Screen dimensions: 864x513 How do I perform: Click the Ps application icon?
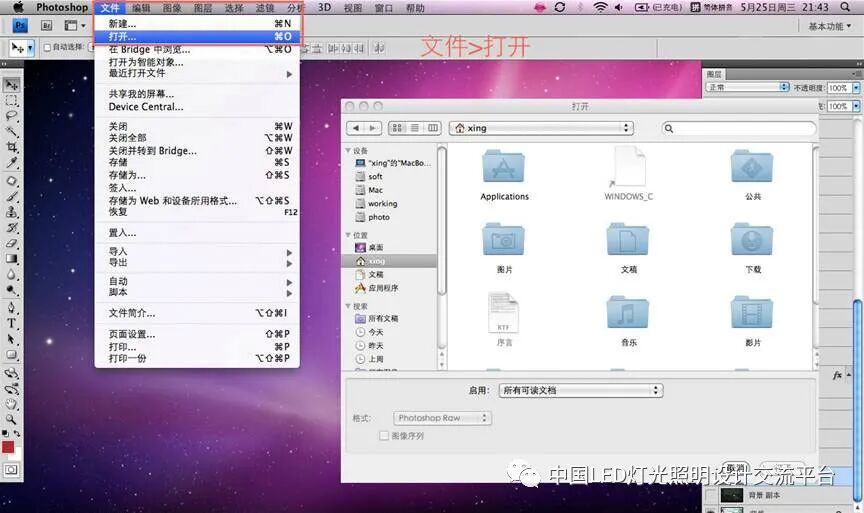tap(20, 25)
